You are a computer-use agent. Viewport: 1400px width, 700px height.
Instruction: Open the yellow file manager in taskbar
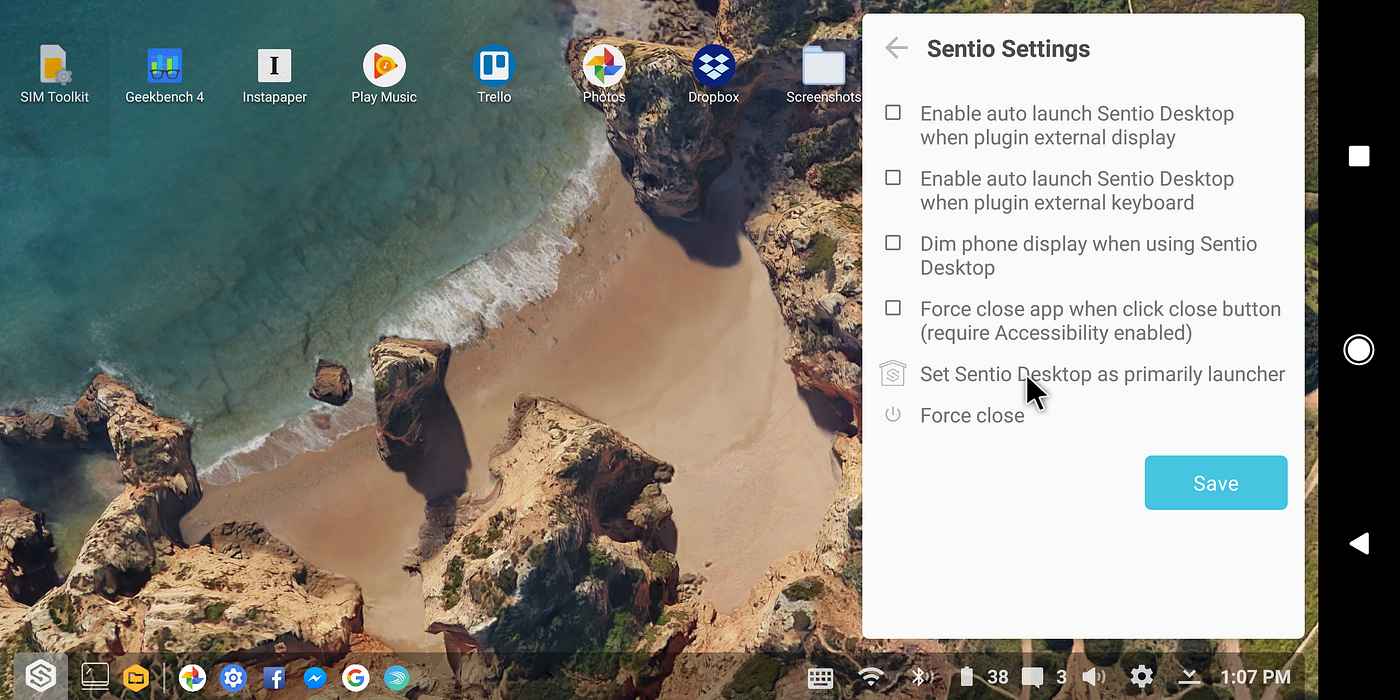[136, 678]
